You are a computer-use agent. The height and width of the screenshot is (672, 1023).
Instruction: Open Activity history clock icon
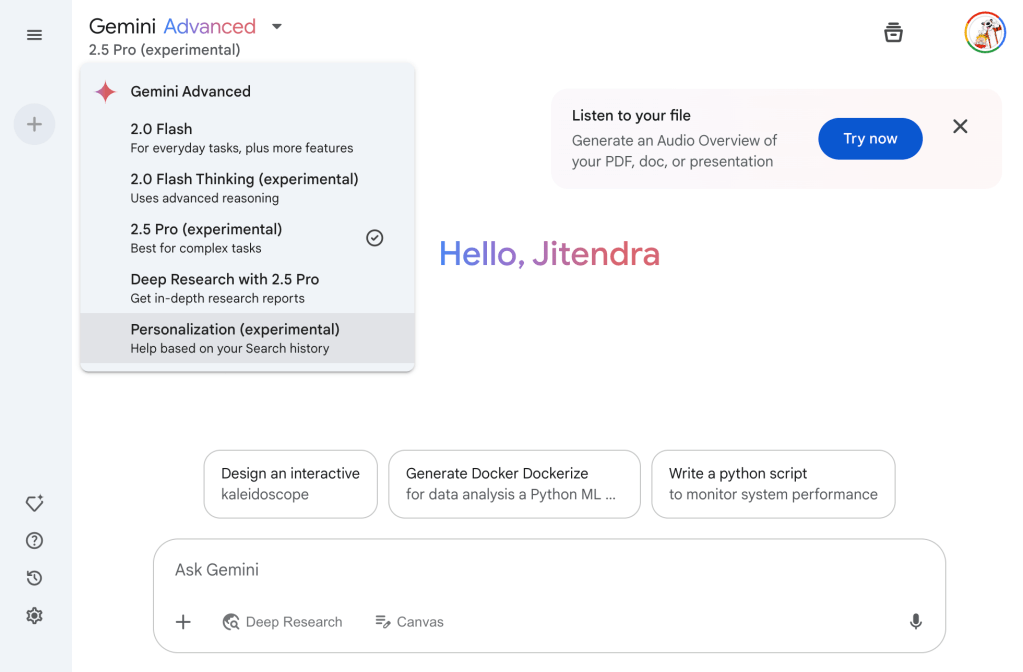(34, 578)
